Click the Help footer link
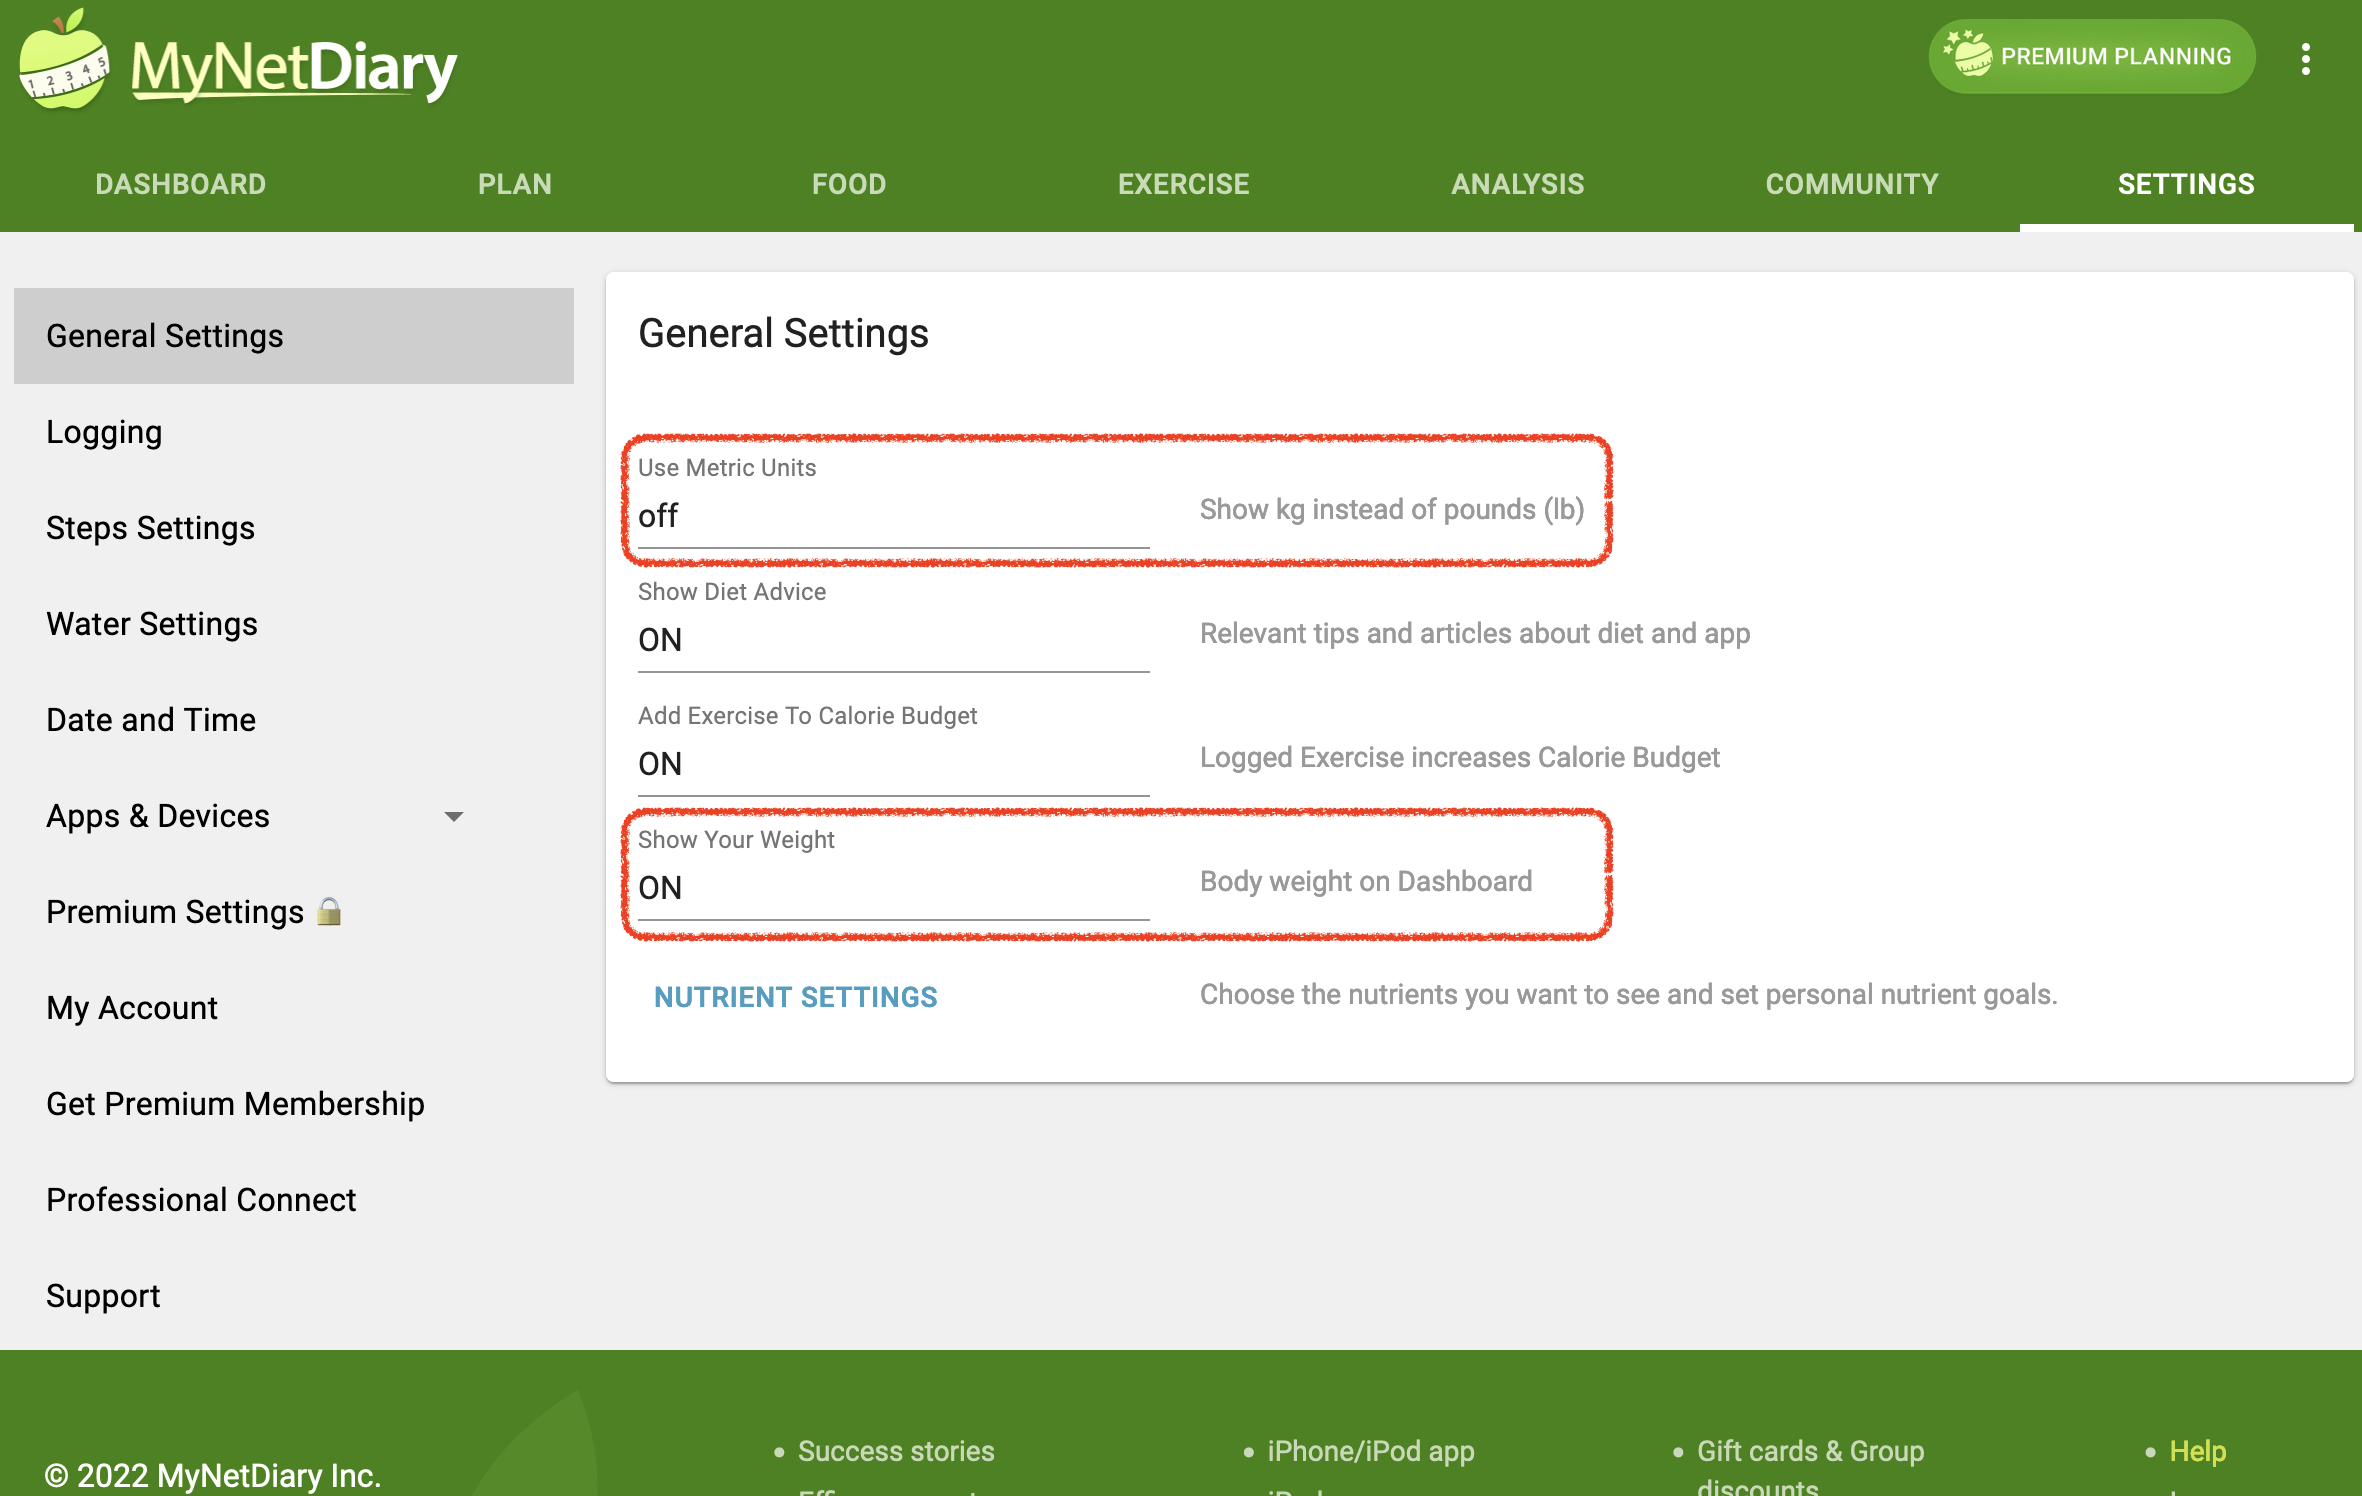The height and width of the screenshot is (1496, 2362). [x=2197, y=1451]
